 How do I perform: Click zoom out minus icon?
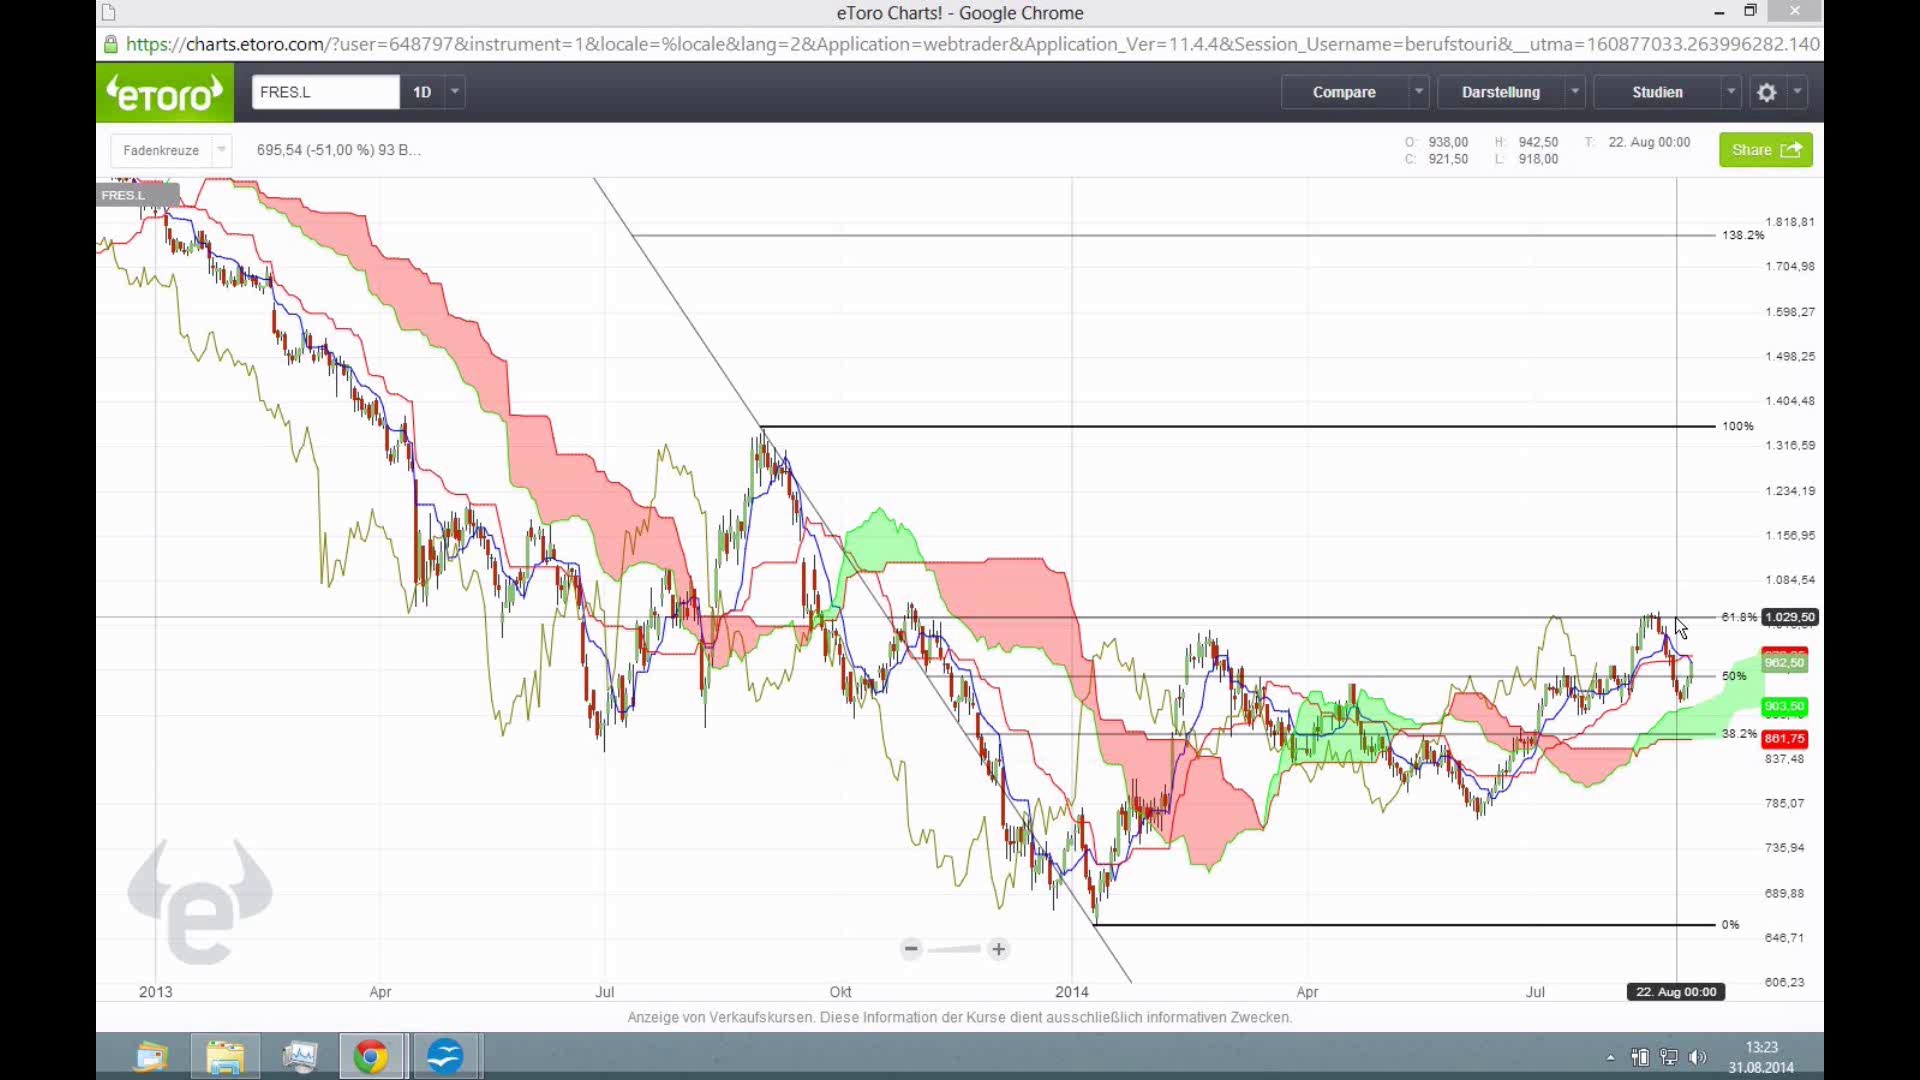point(911,949)
